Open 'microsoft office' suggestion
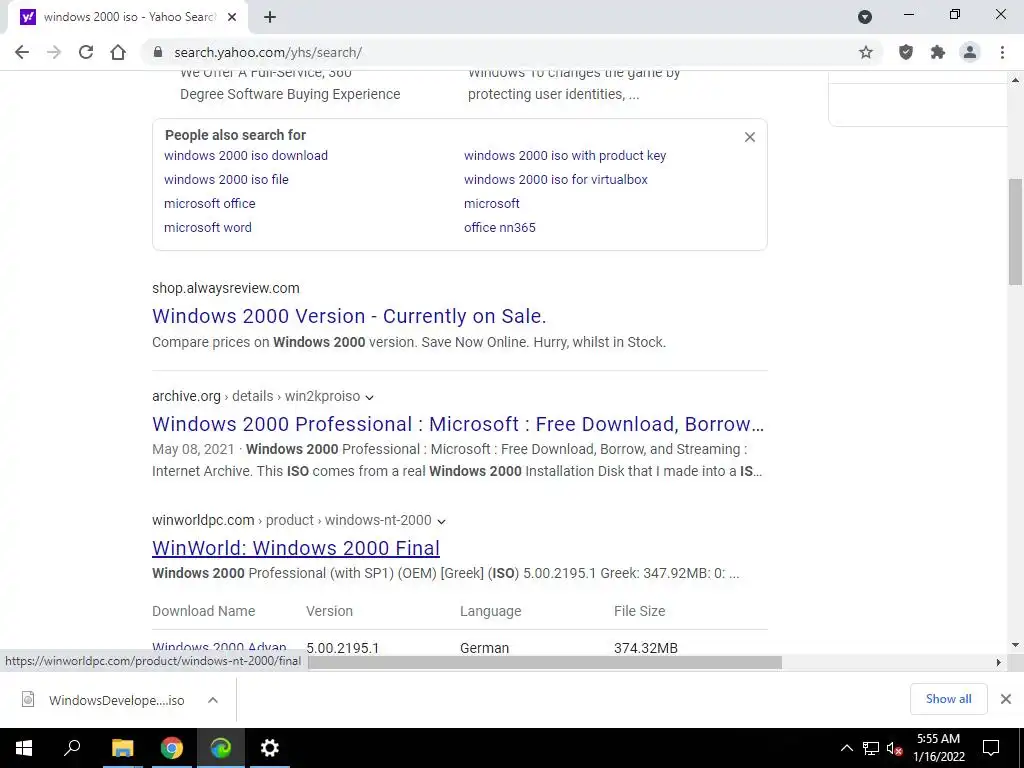This screenshot has height=768, width=1024. pyautogui.click(x=210, y=204)
